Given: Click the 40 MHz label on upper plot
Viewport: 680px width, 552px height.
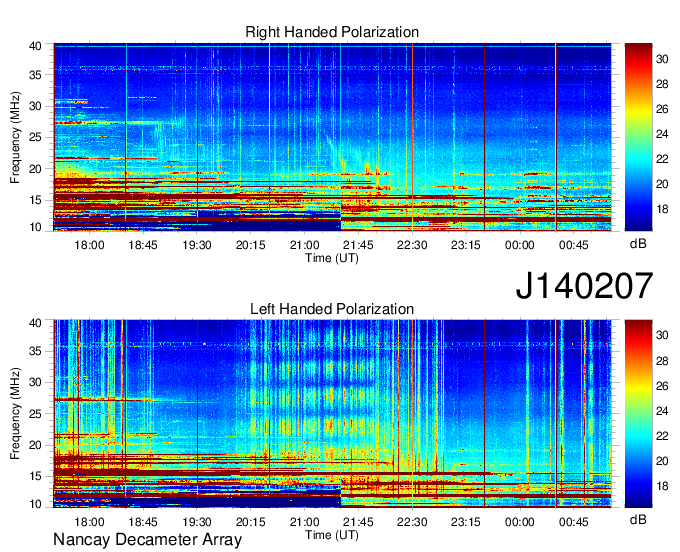Looking at the screenshot, I should click(35, 46).
